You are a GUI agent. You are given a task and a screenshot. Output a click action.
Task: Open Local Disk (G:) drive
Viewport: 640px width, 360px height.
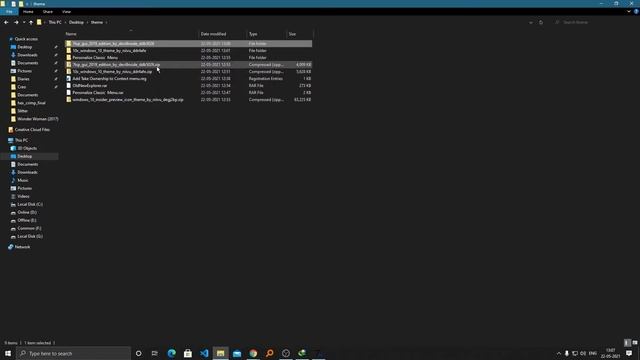30,236
